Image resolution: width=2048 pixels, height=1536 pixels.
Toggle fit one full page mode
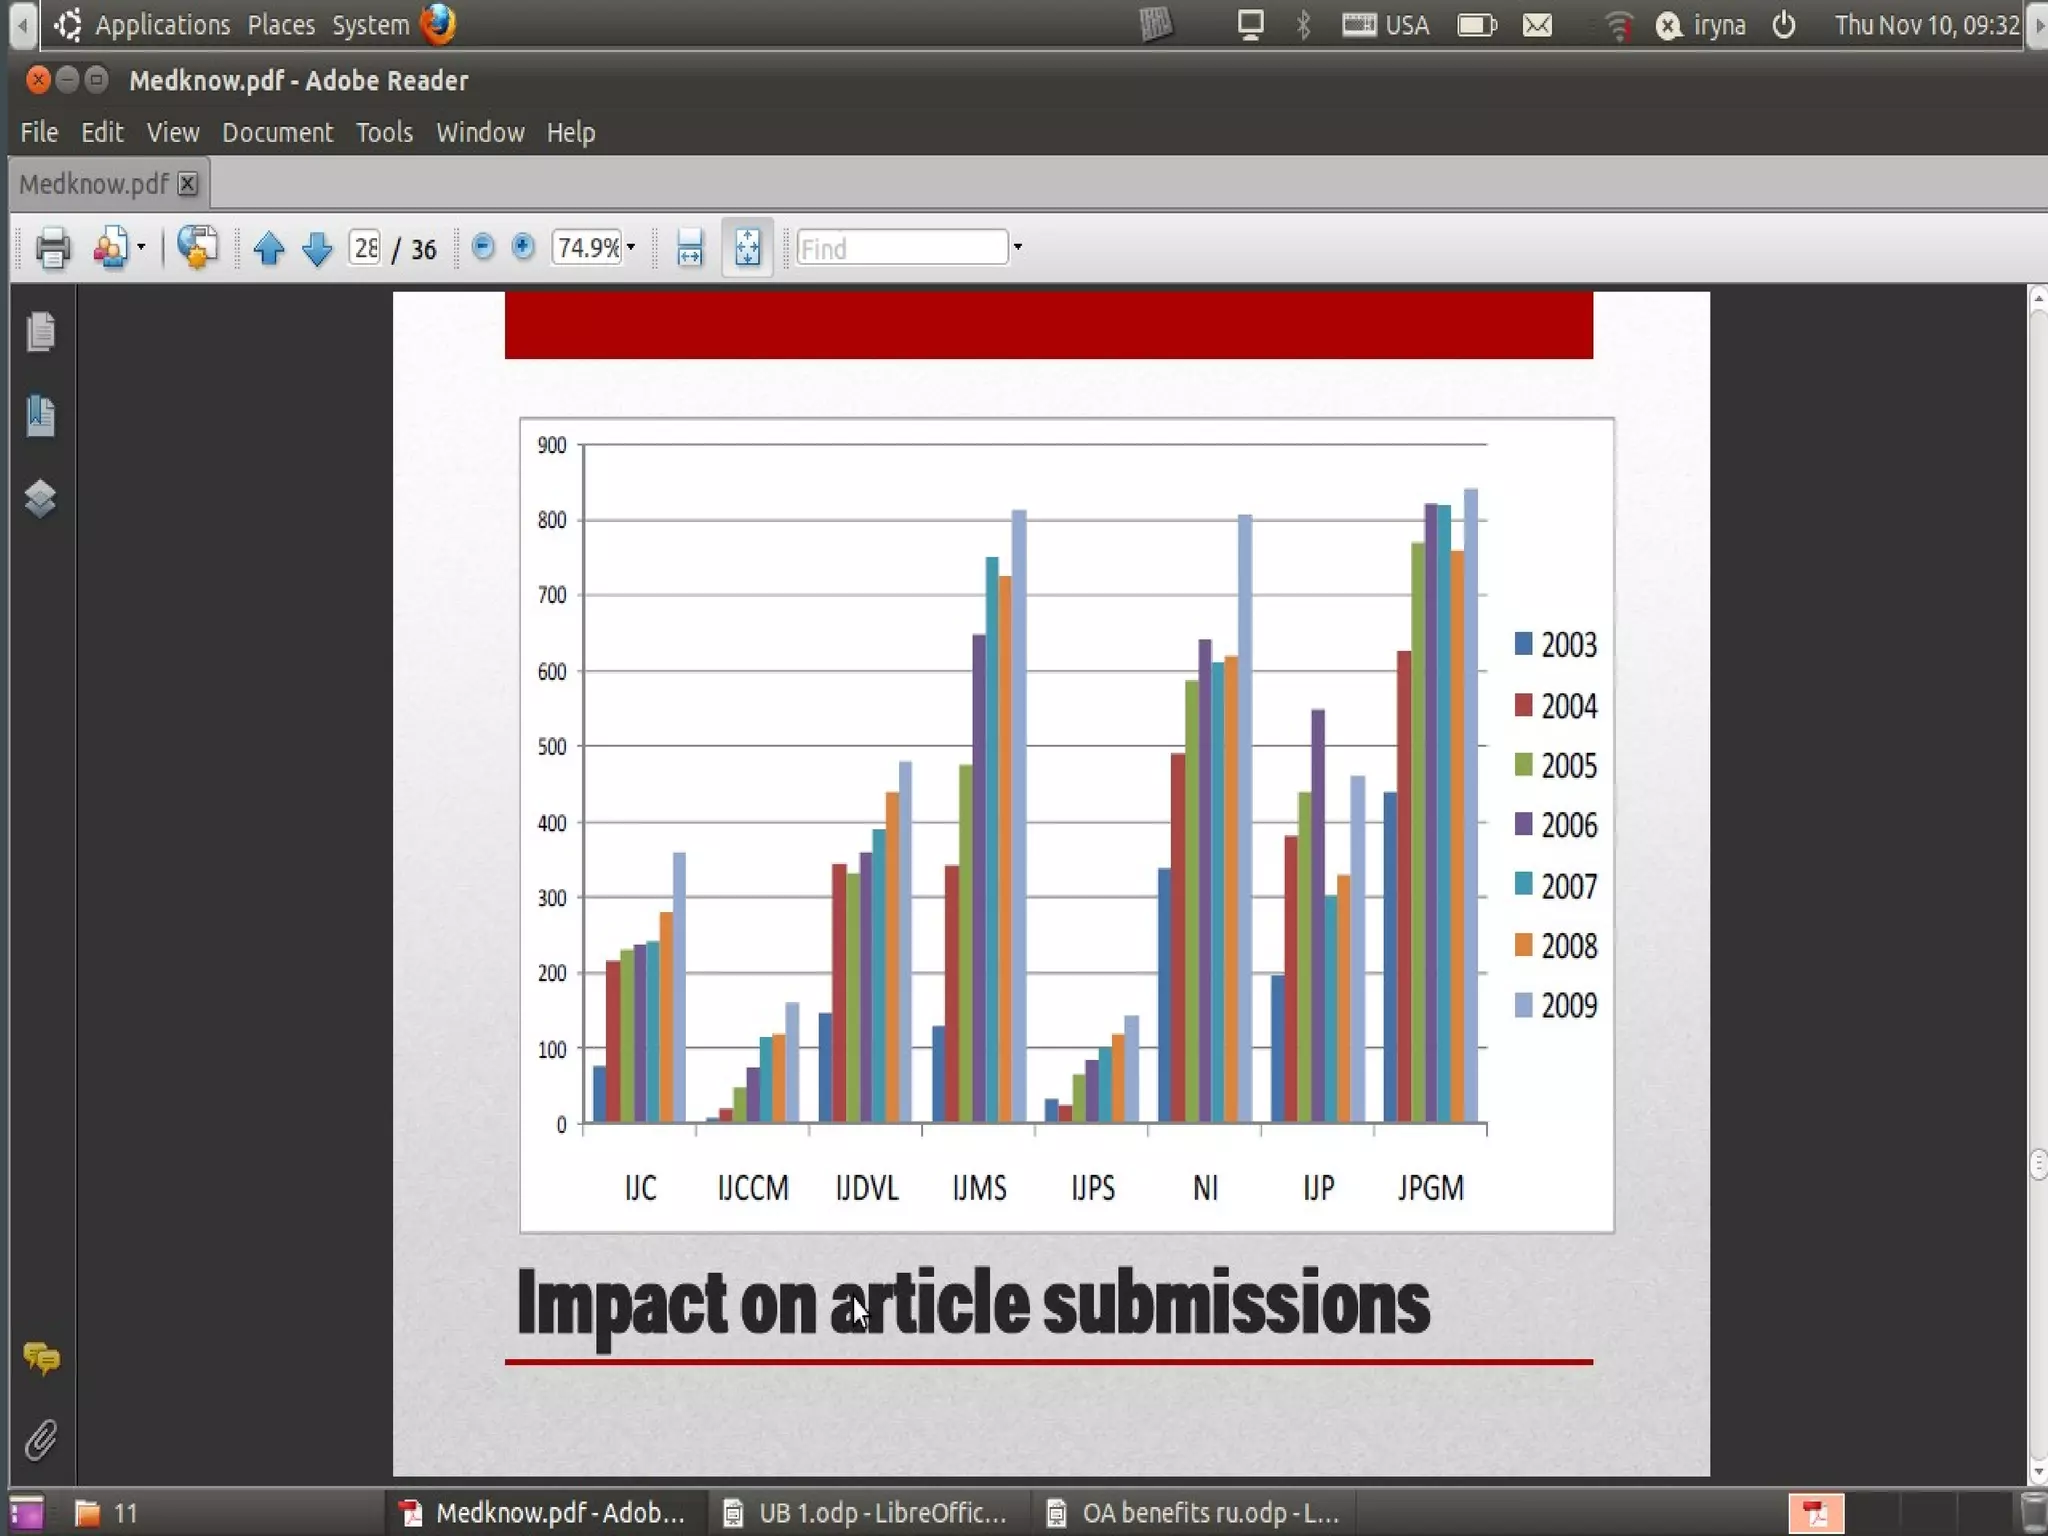click(x=747, y=248)
